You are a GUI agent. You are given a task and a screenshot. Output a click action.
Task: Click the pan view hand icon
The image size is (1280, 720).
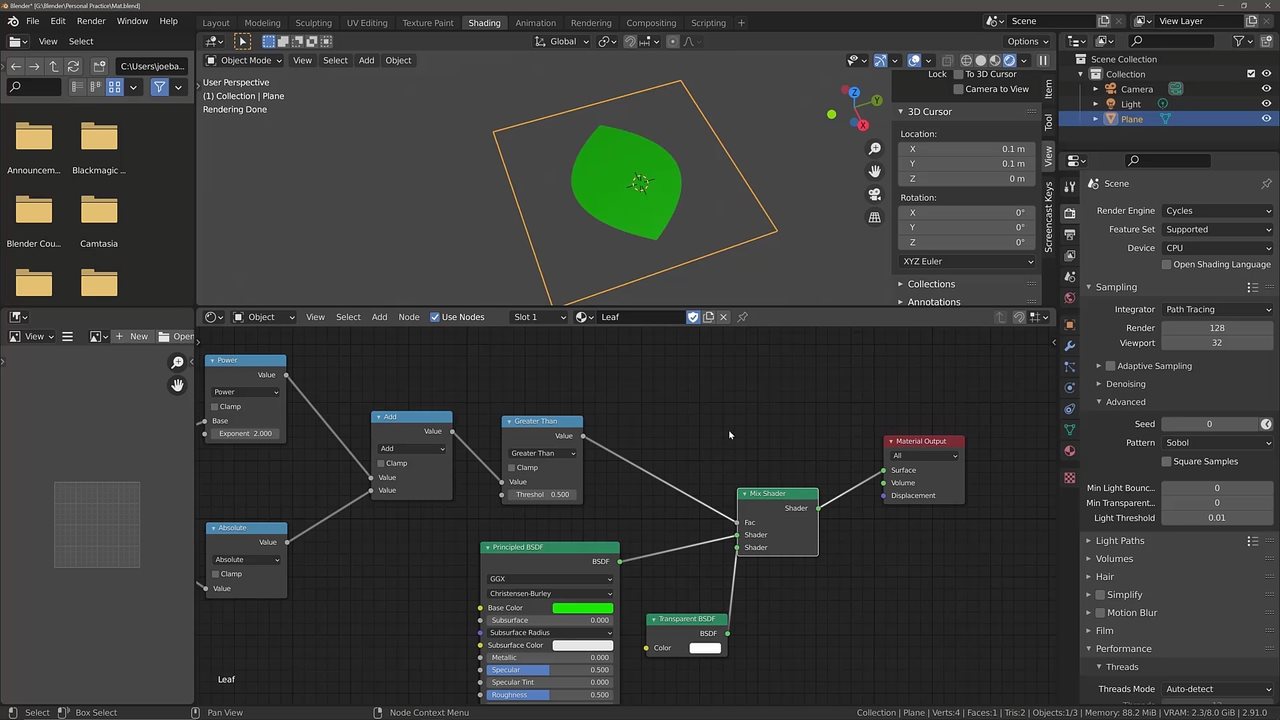tap(875, 171)
